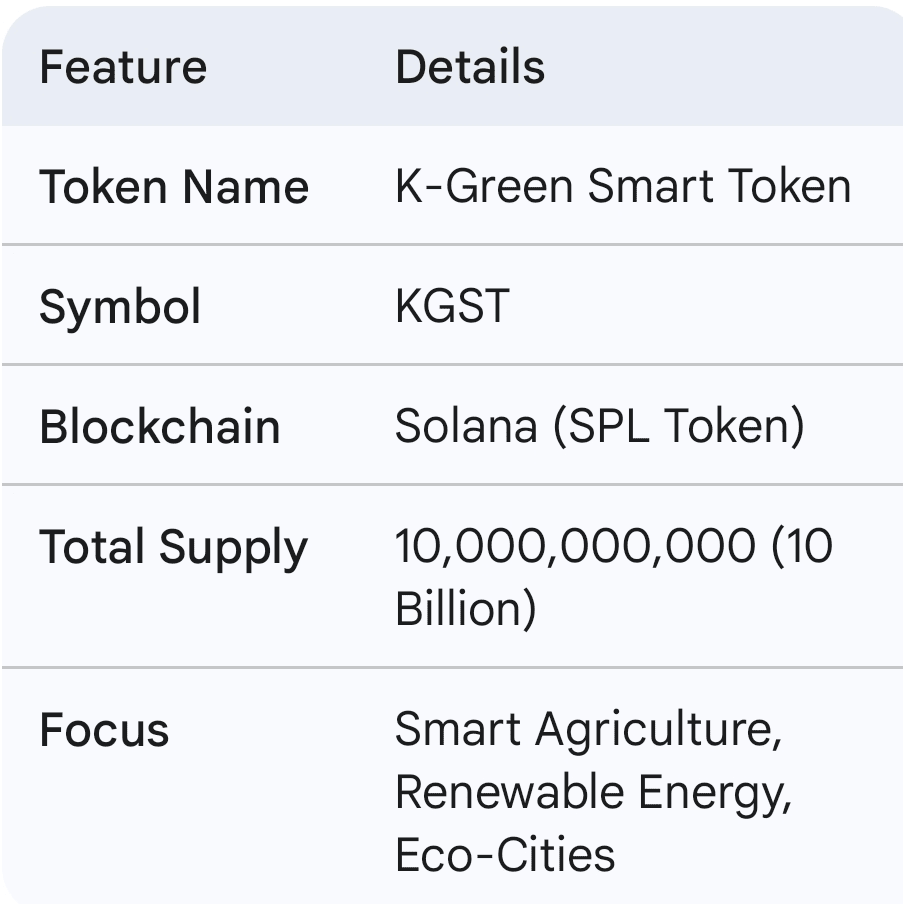Click the (10 text after supply number
Viewport: 903px width, 904px height.
tap(802, 546)
